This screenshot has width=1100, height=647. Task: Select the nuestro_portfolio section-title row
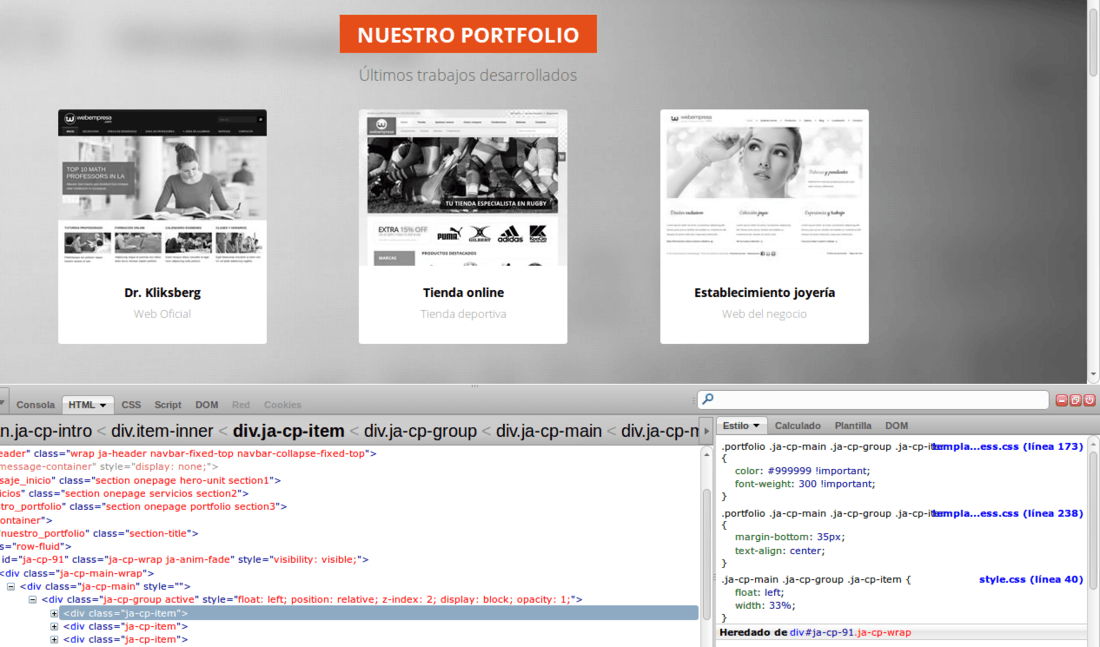(100, 533)
